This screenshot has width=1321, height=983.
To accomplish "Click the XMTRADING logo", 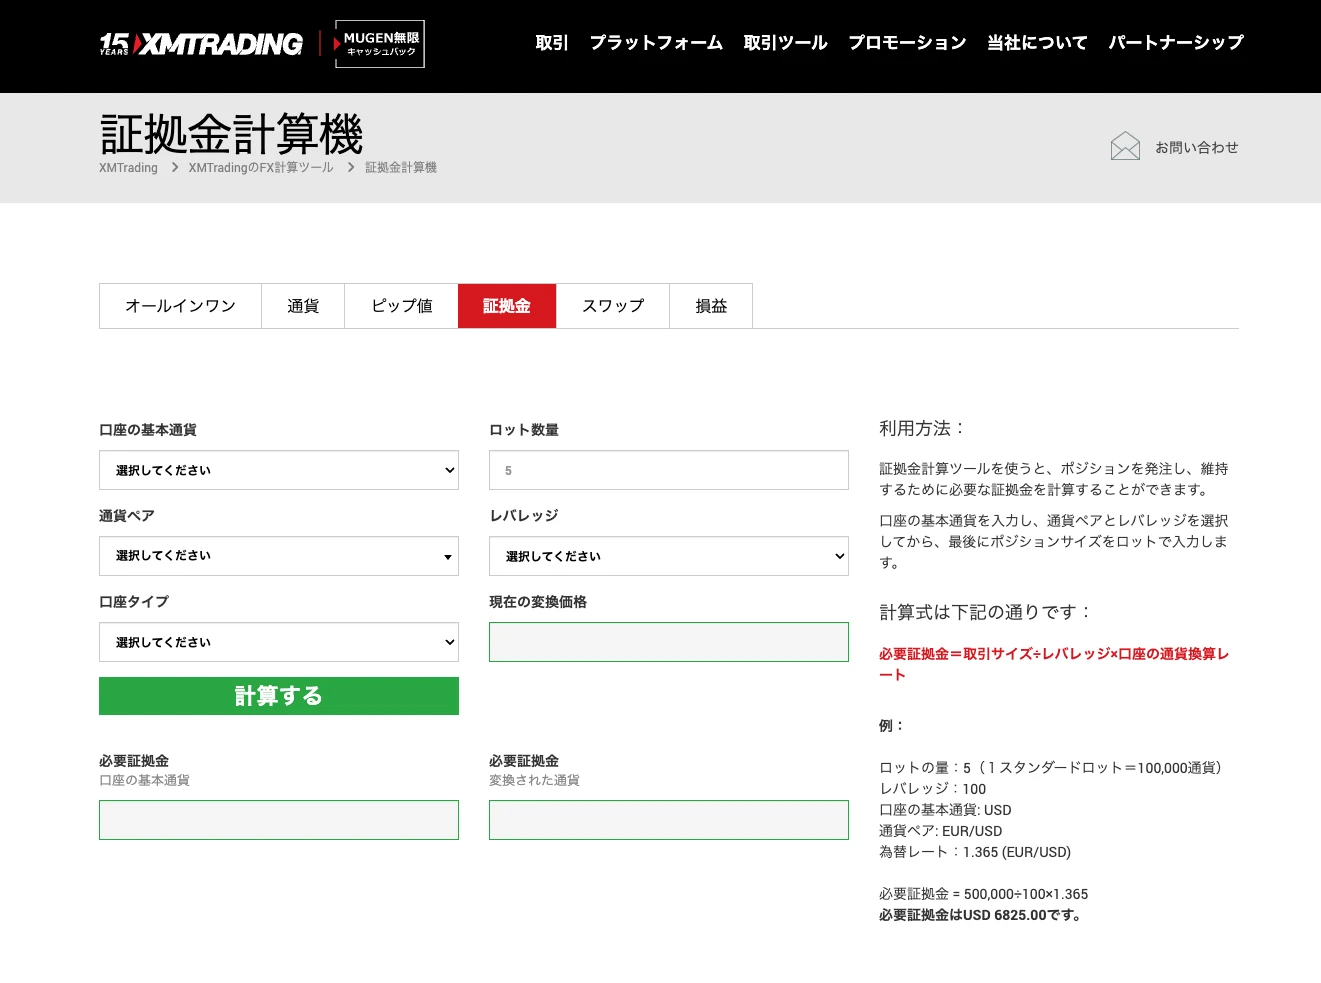I will pos(200,43).
